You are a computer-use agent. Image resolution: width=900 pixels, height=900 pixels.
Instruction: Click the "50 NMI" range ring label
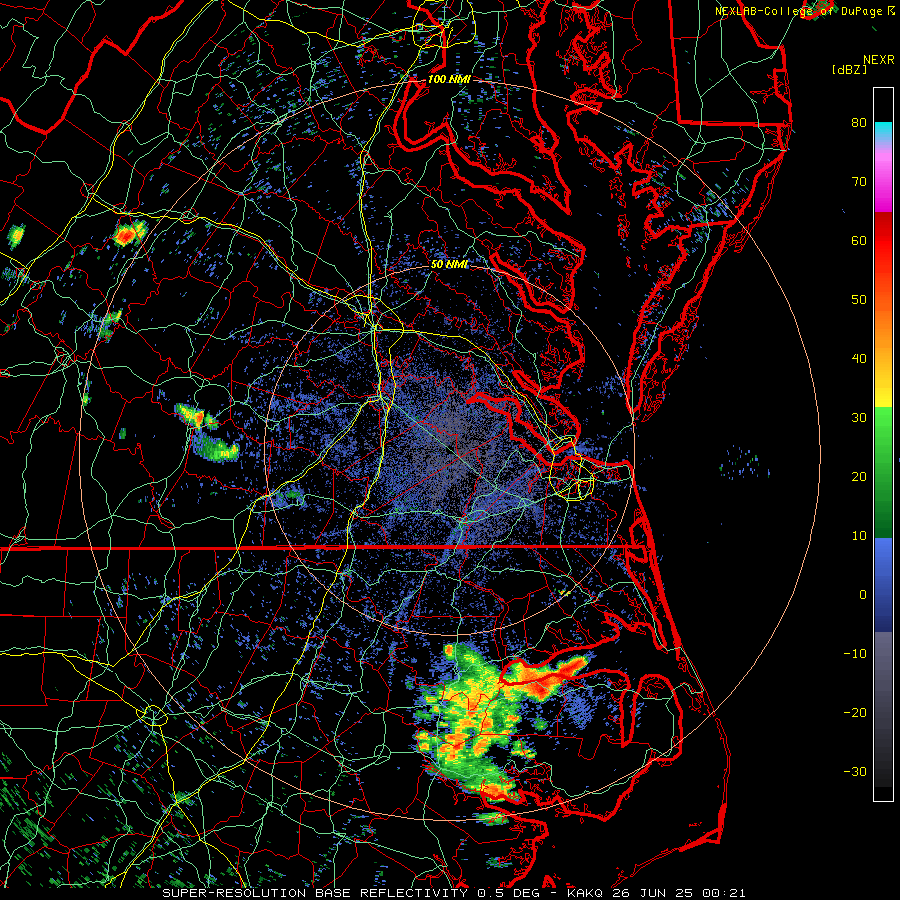[449, 264]
